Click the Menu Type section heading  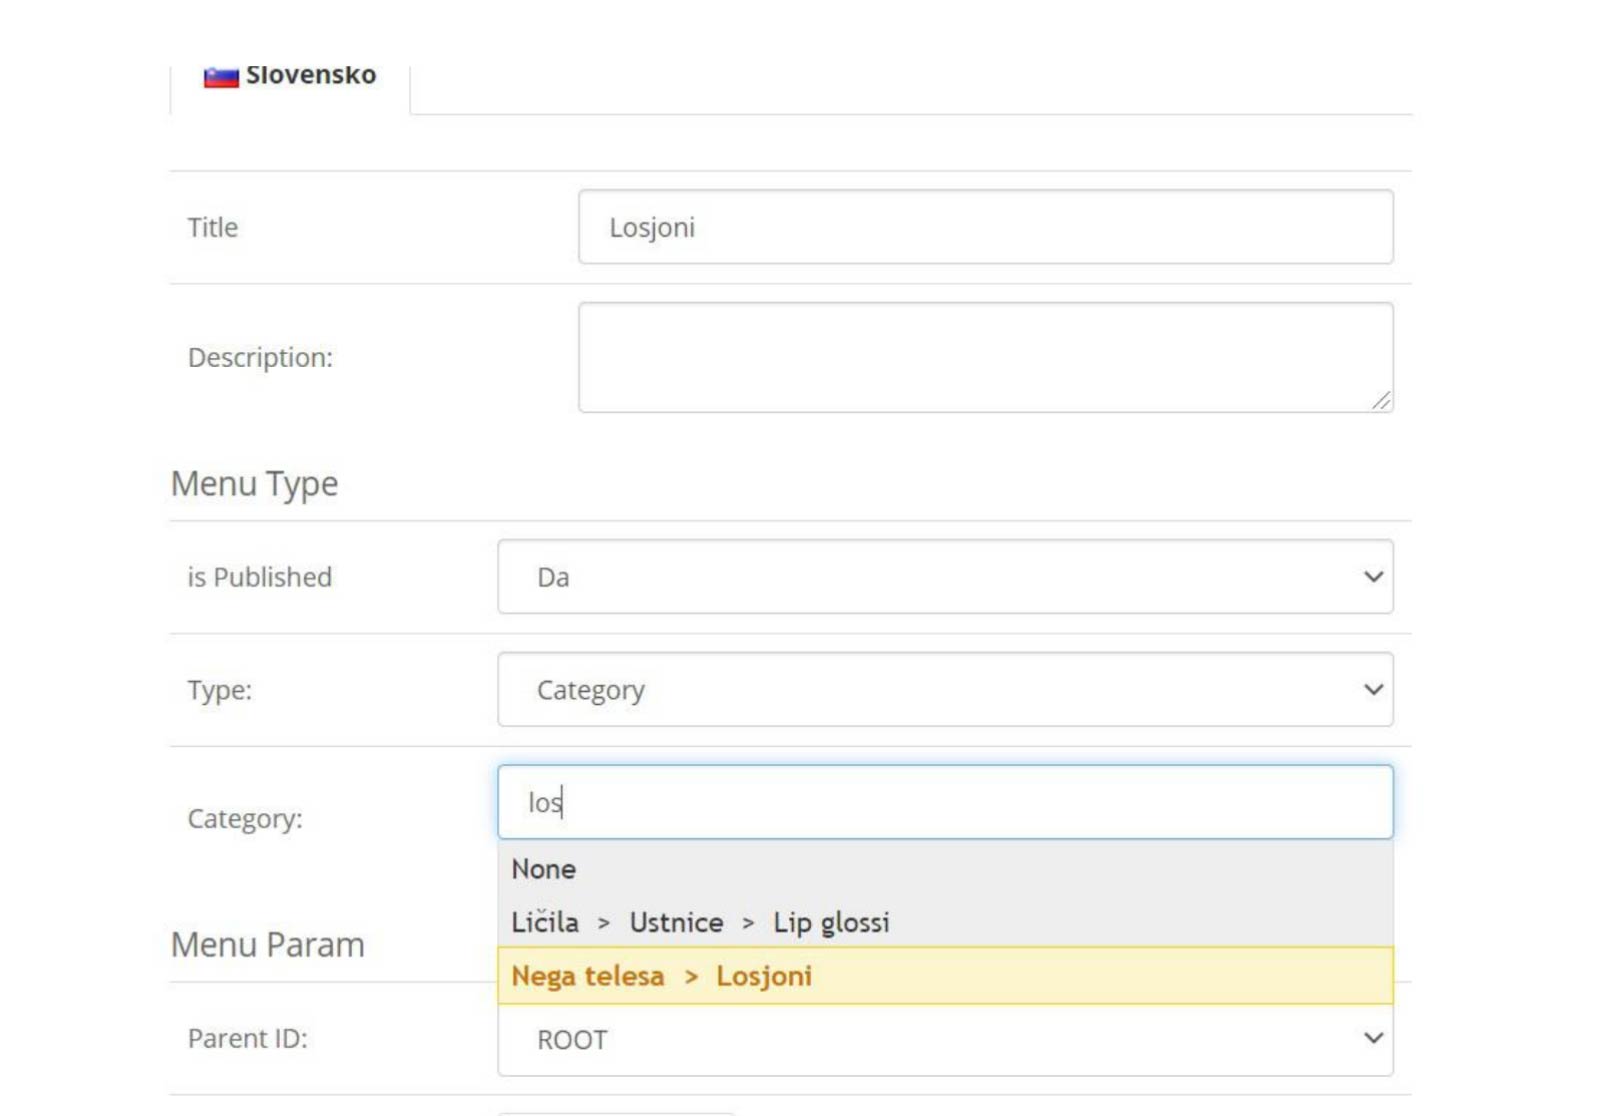coord(255,484)
